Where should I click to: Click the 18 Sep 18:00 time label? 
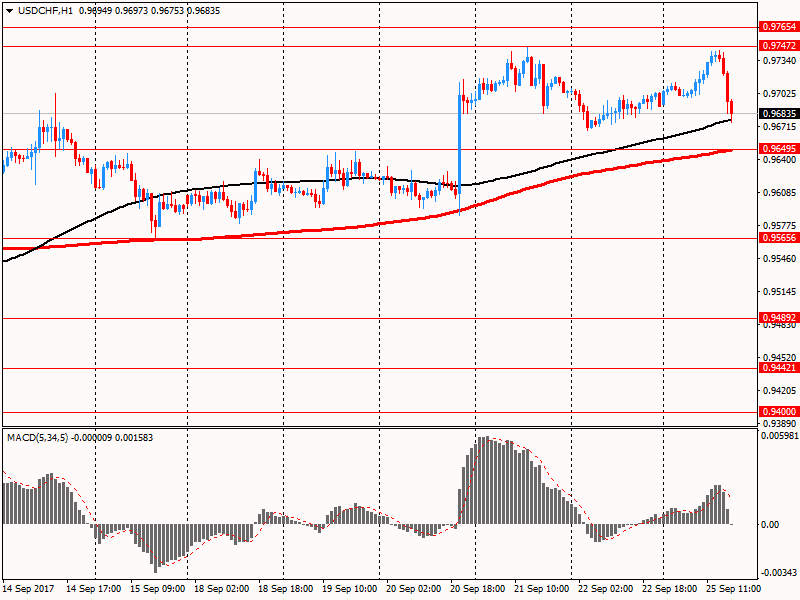[x=286, y=589]
